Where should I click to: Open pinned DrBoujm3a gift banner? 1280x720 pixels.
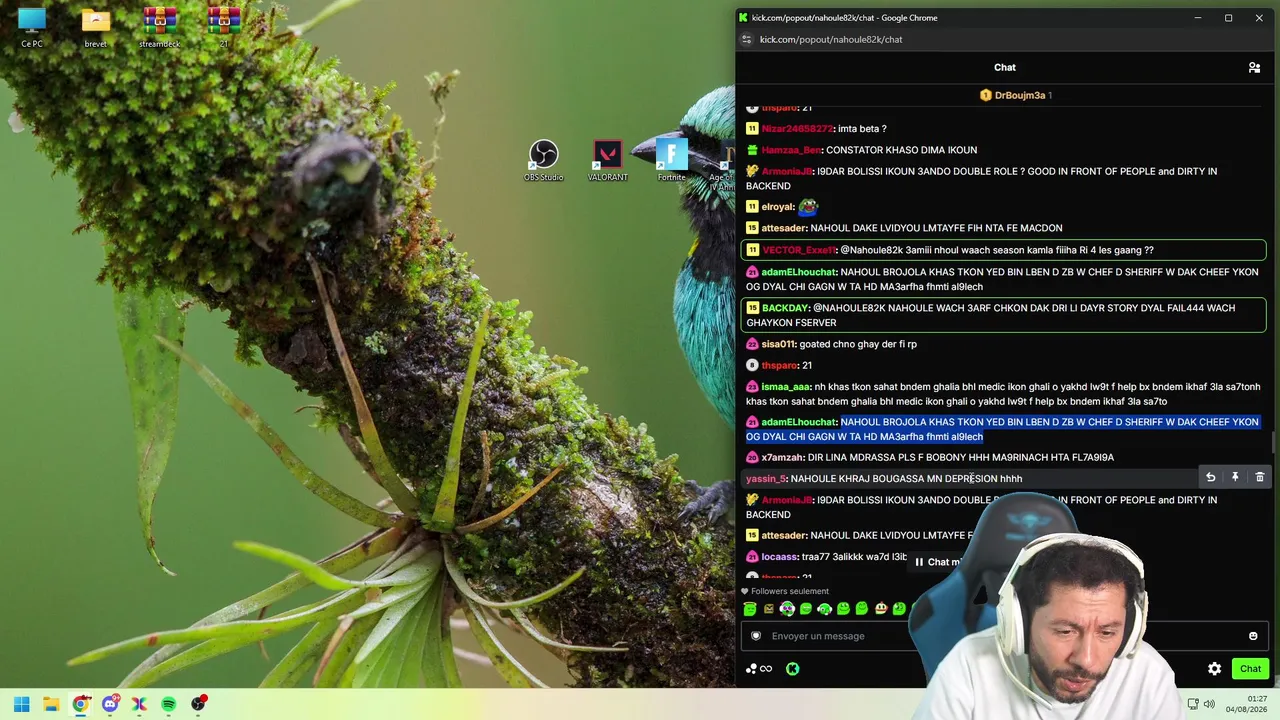pyautogui.click(x=1015, y=95)
